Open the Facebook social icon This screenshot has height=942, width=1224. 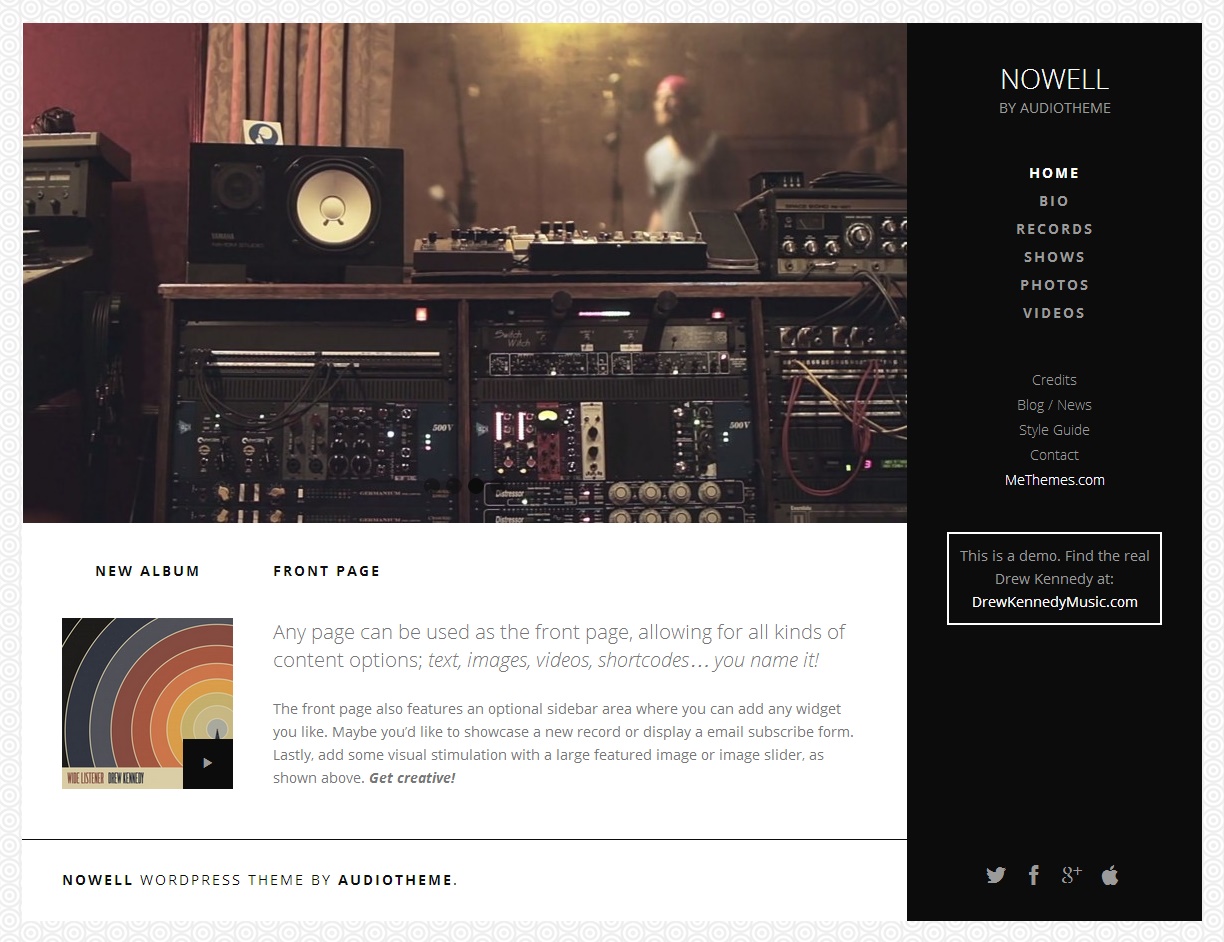tap(1033, 875)
